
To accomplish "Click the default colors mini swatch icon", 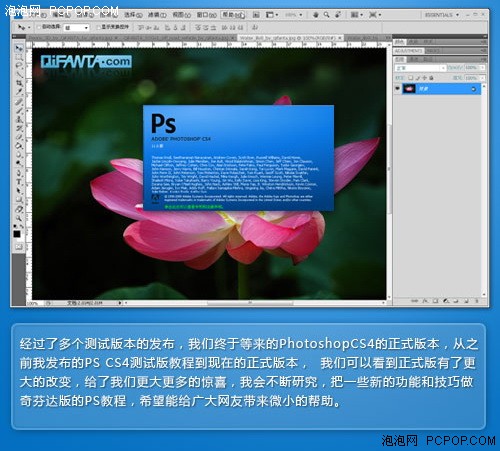I will pos(15,226).
